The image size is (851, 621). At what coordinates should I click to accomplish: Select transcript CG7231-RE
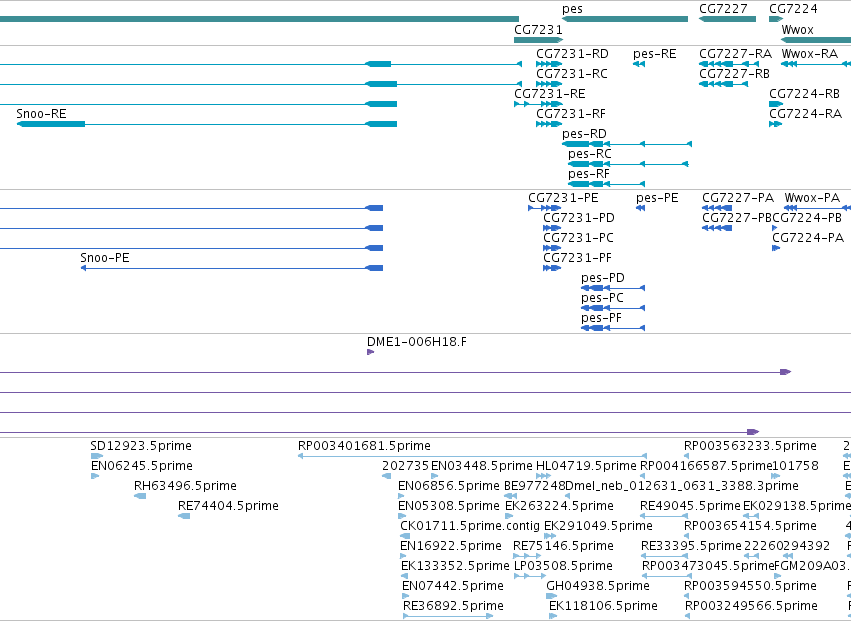538,104
